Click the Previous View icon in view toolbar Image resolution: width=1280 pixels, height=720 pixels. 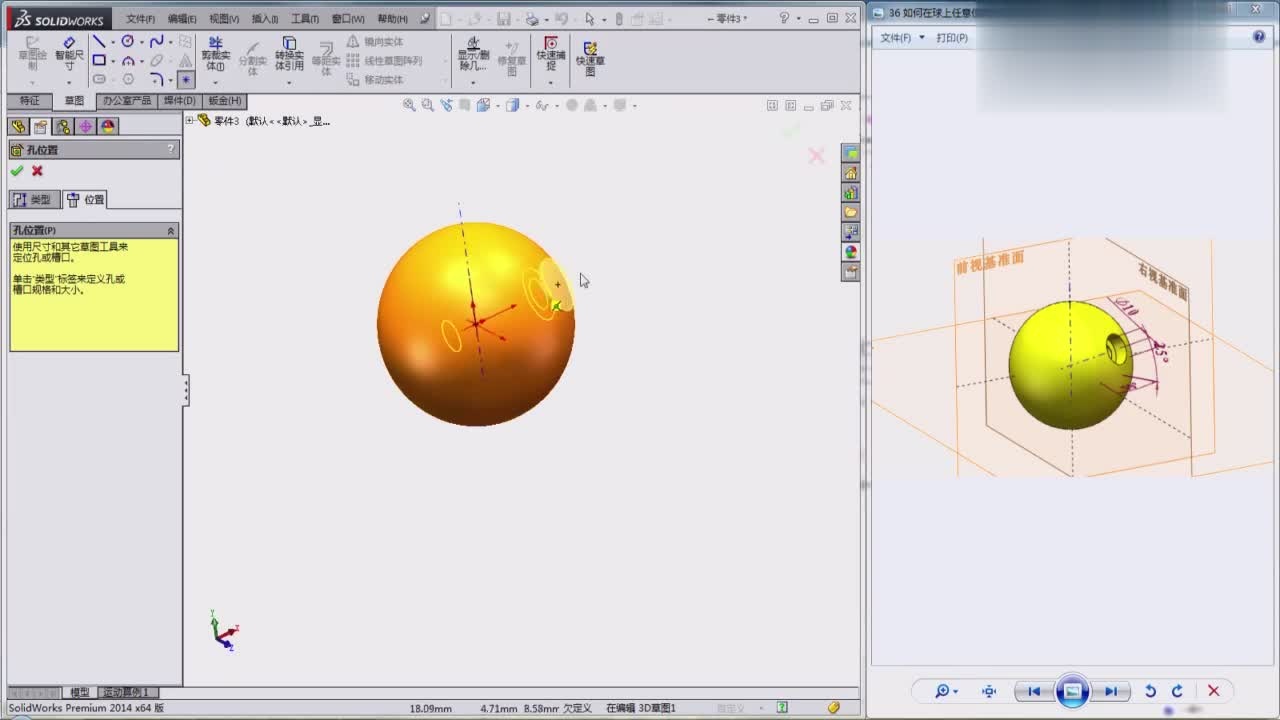(x=447, y=105)
